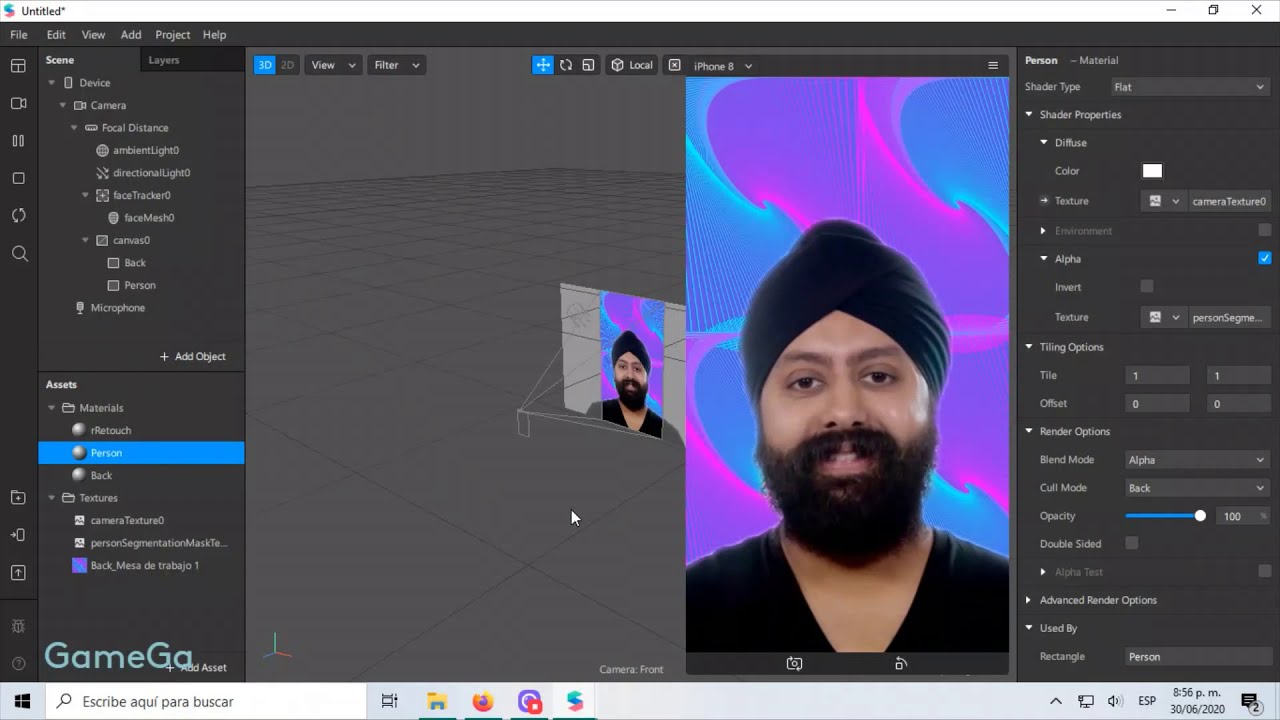1280x720 pixels.
Task: Click the add-to-library icon in left sidebar
Action: [18, 497]
